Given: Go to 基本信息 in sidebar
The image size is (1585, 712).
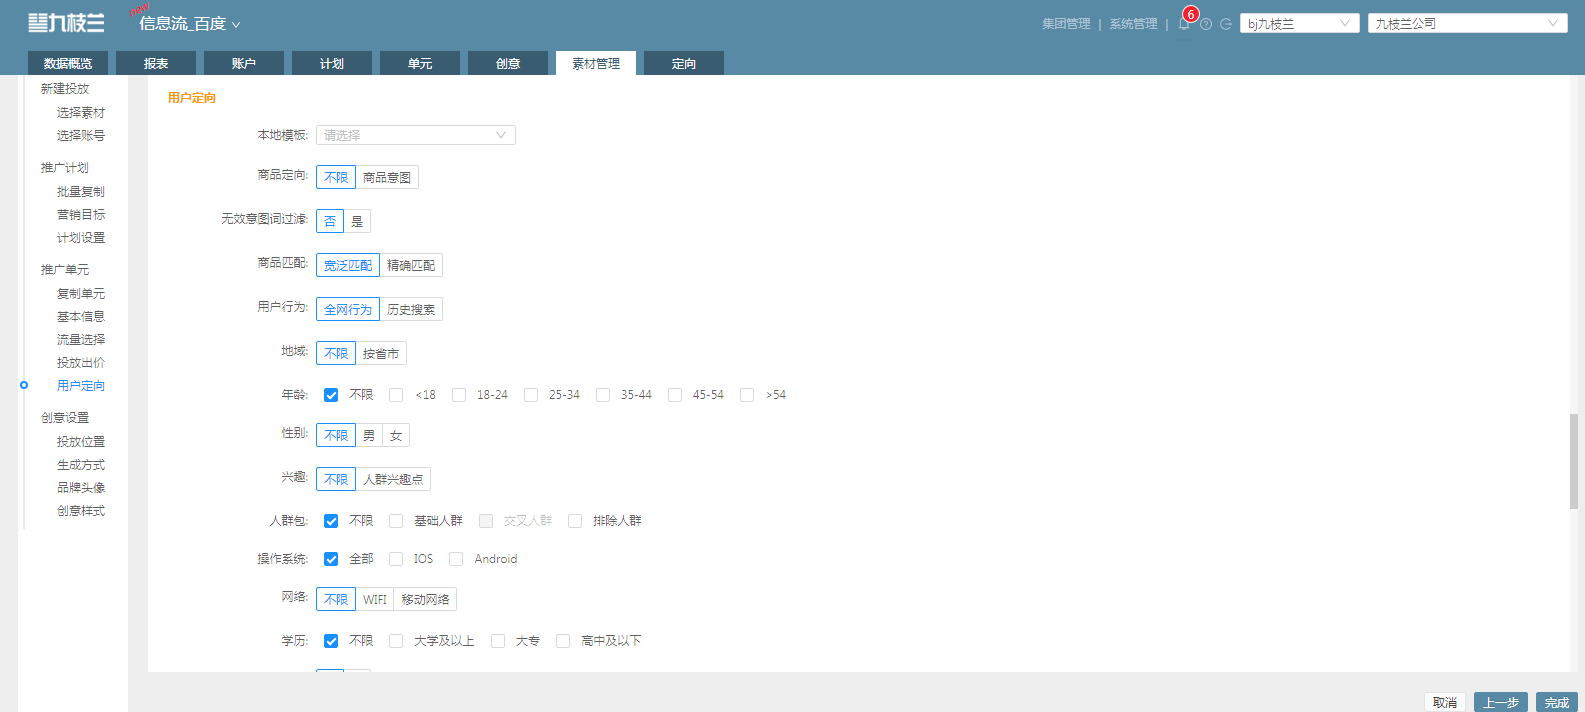Looking at the screenshot, I should click(81, 317).
